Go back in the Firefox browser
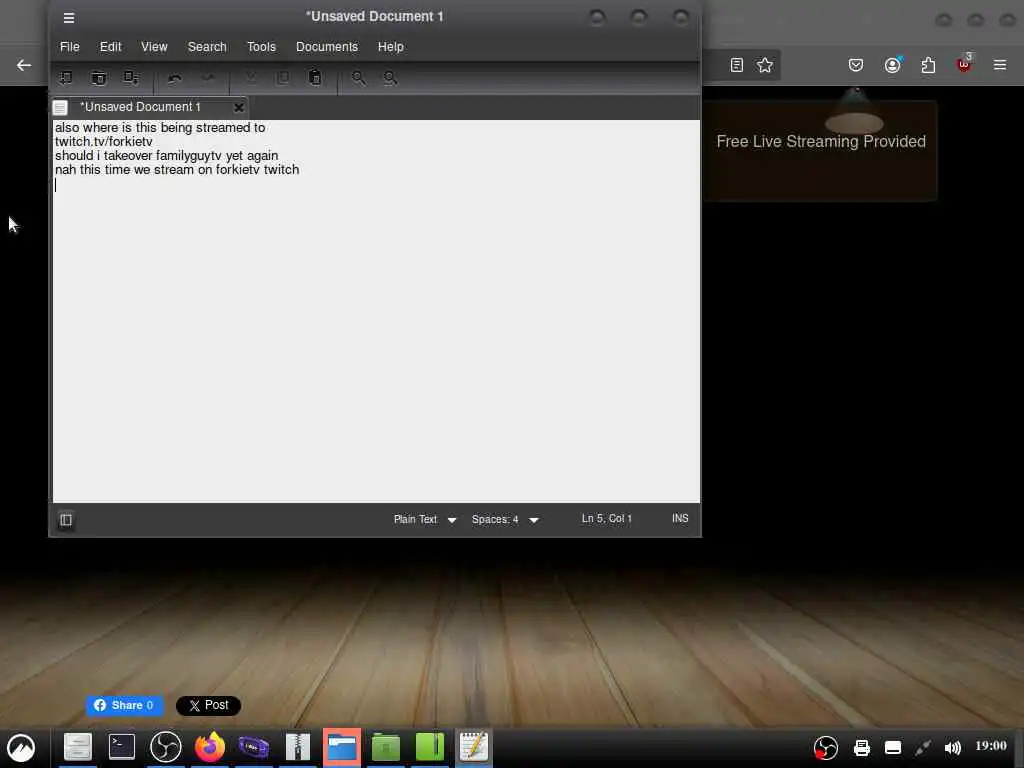This screenshot has height=768, width=1024. pos(24,65)
